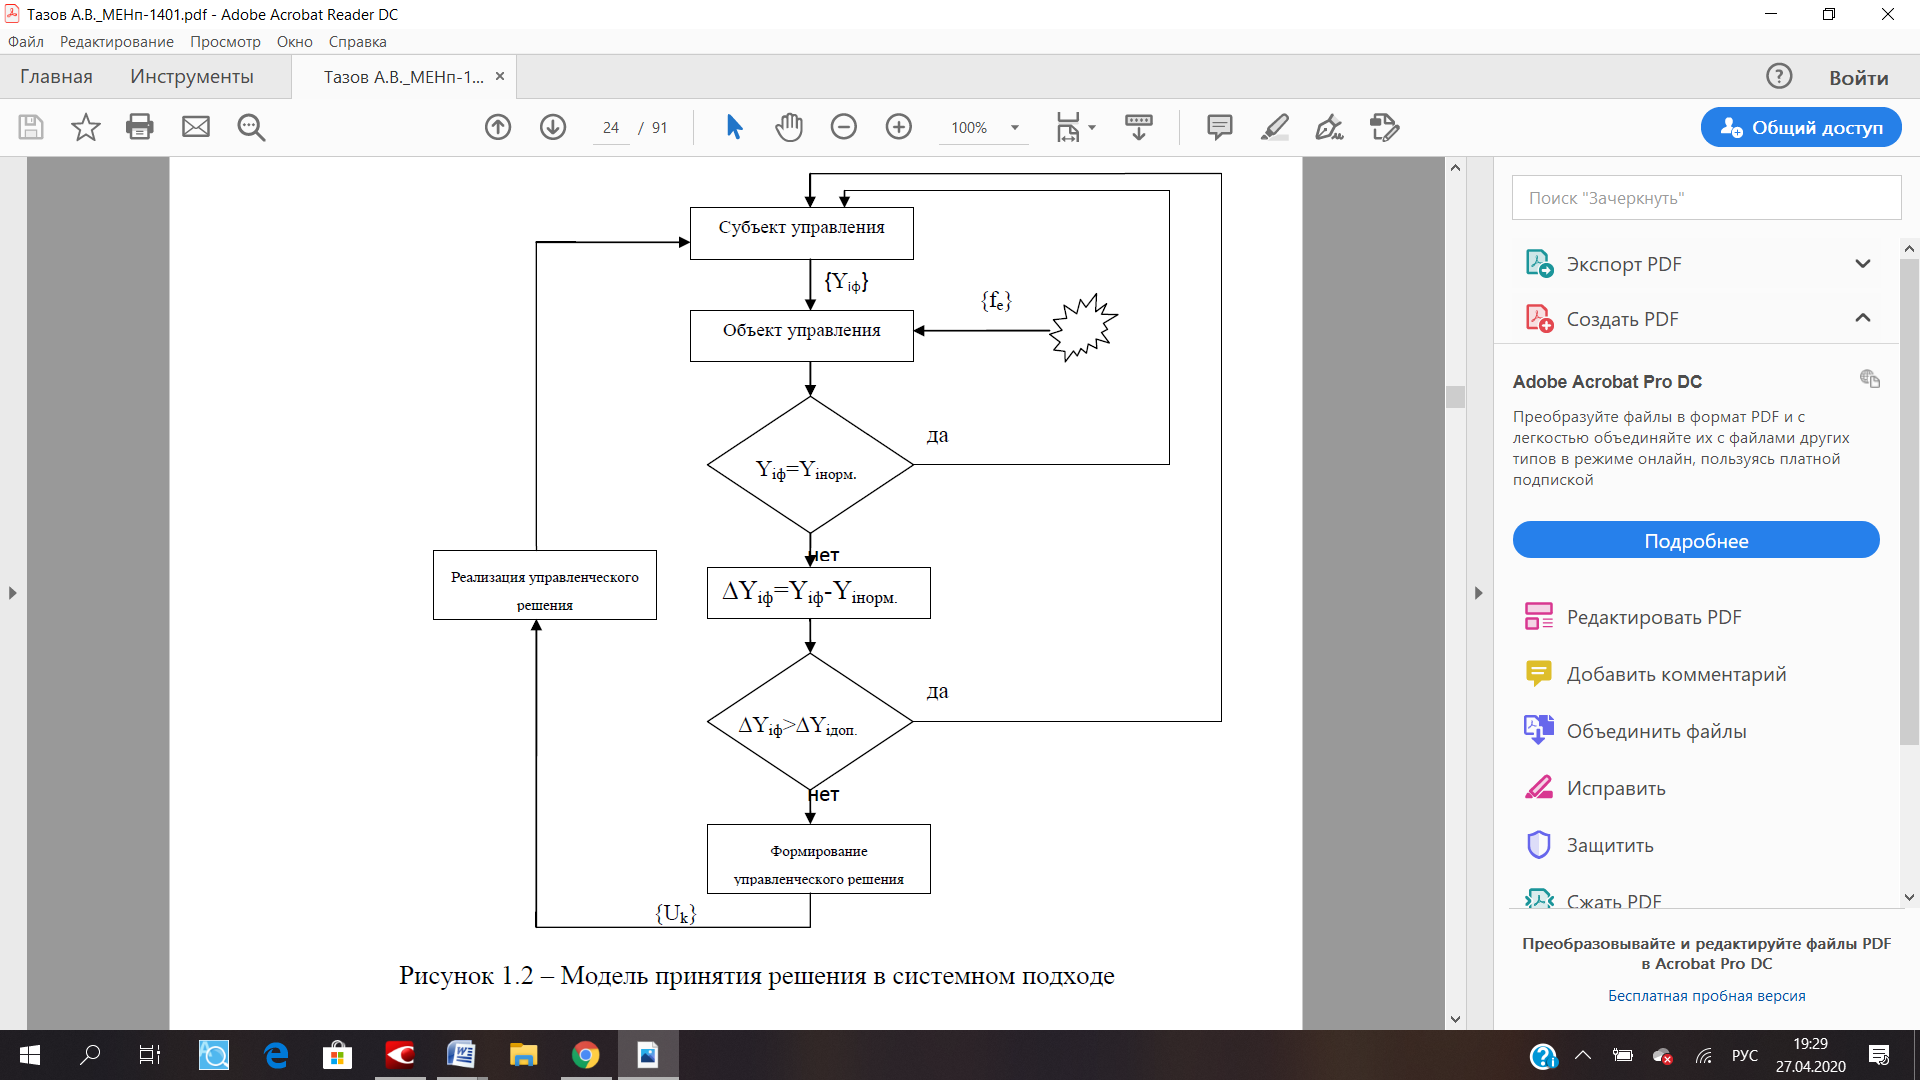Expand the Экспорт PDF section
This screenshot has height=1080, width=1920.
click(1863, 264)
